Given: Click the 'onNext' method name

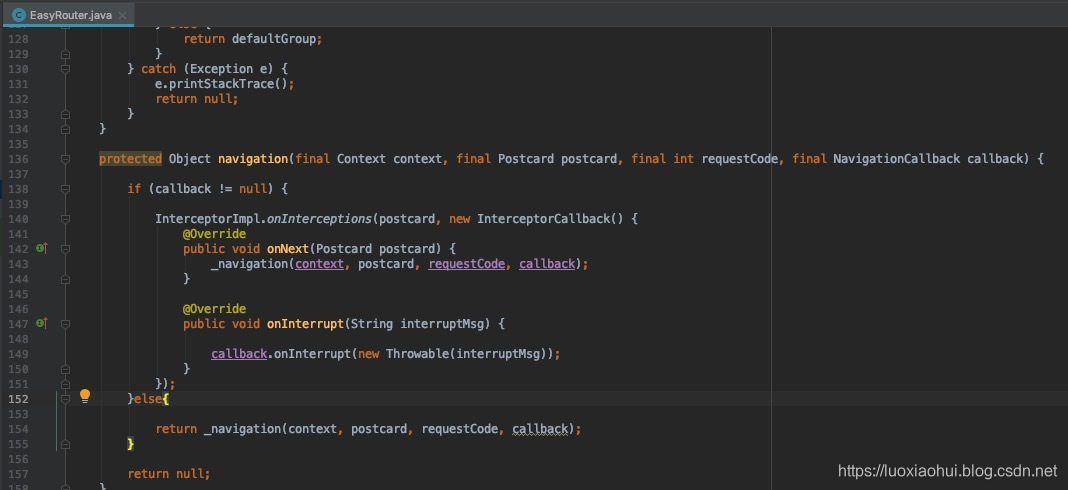Looking at the screenshot, I should point(287,249).
